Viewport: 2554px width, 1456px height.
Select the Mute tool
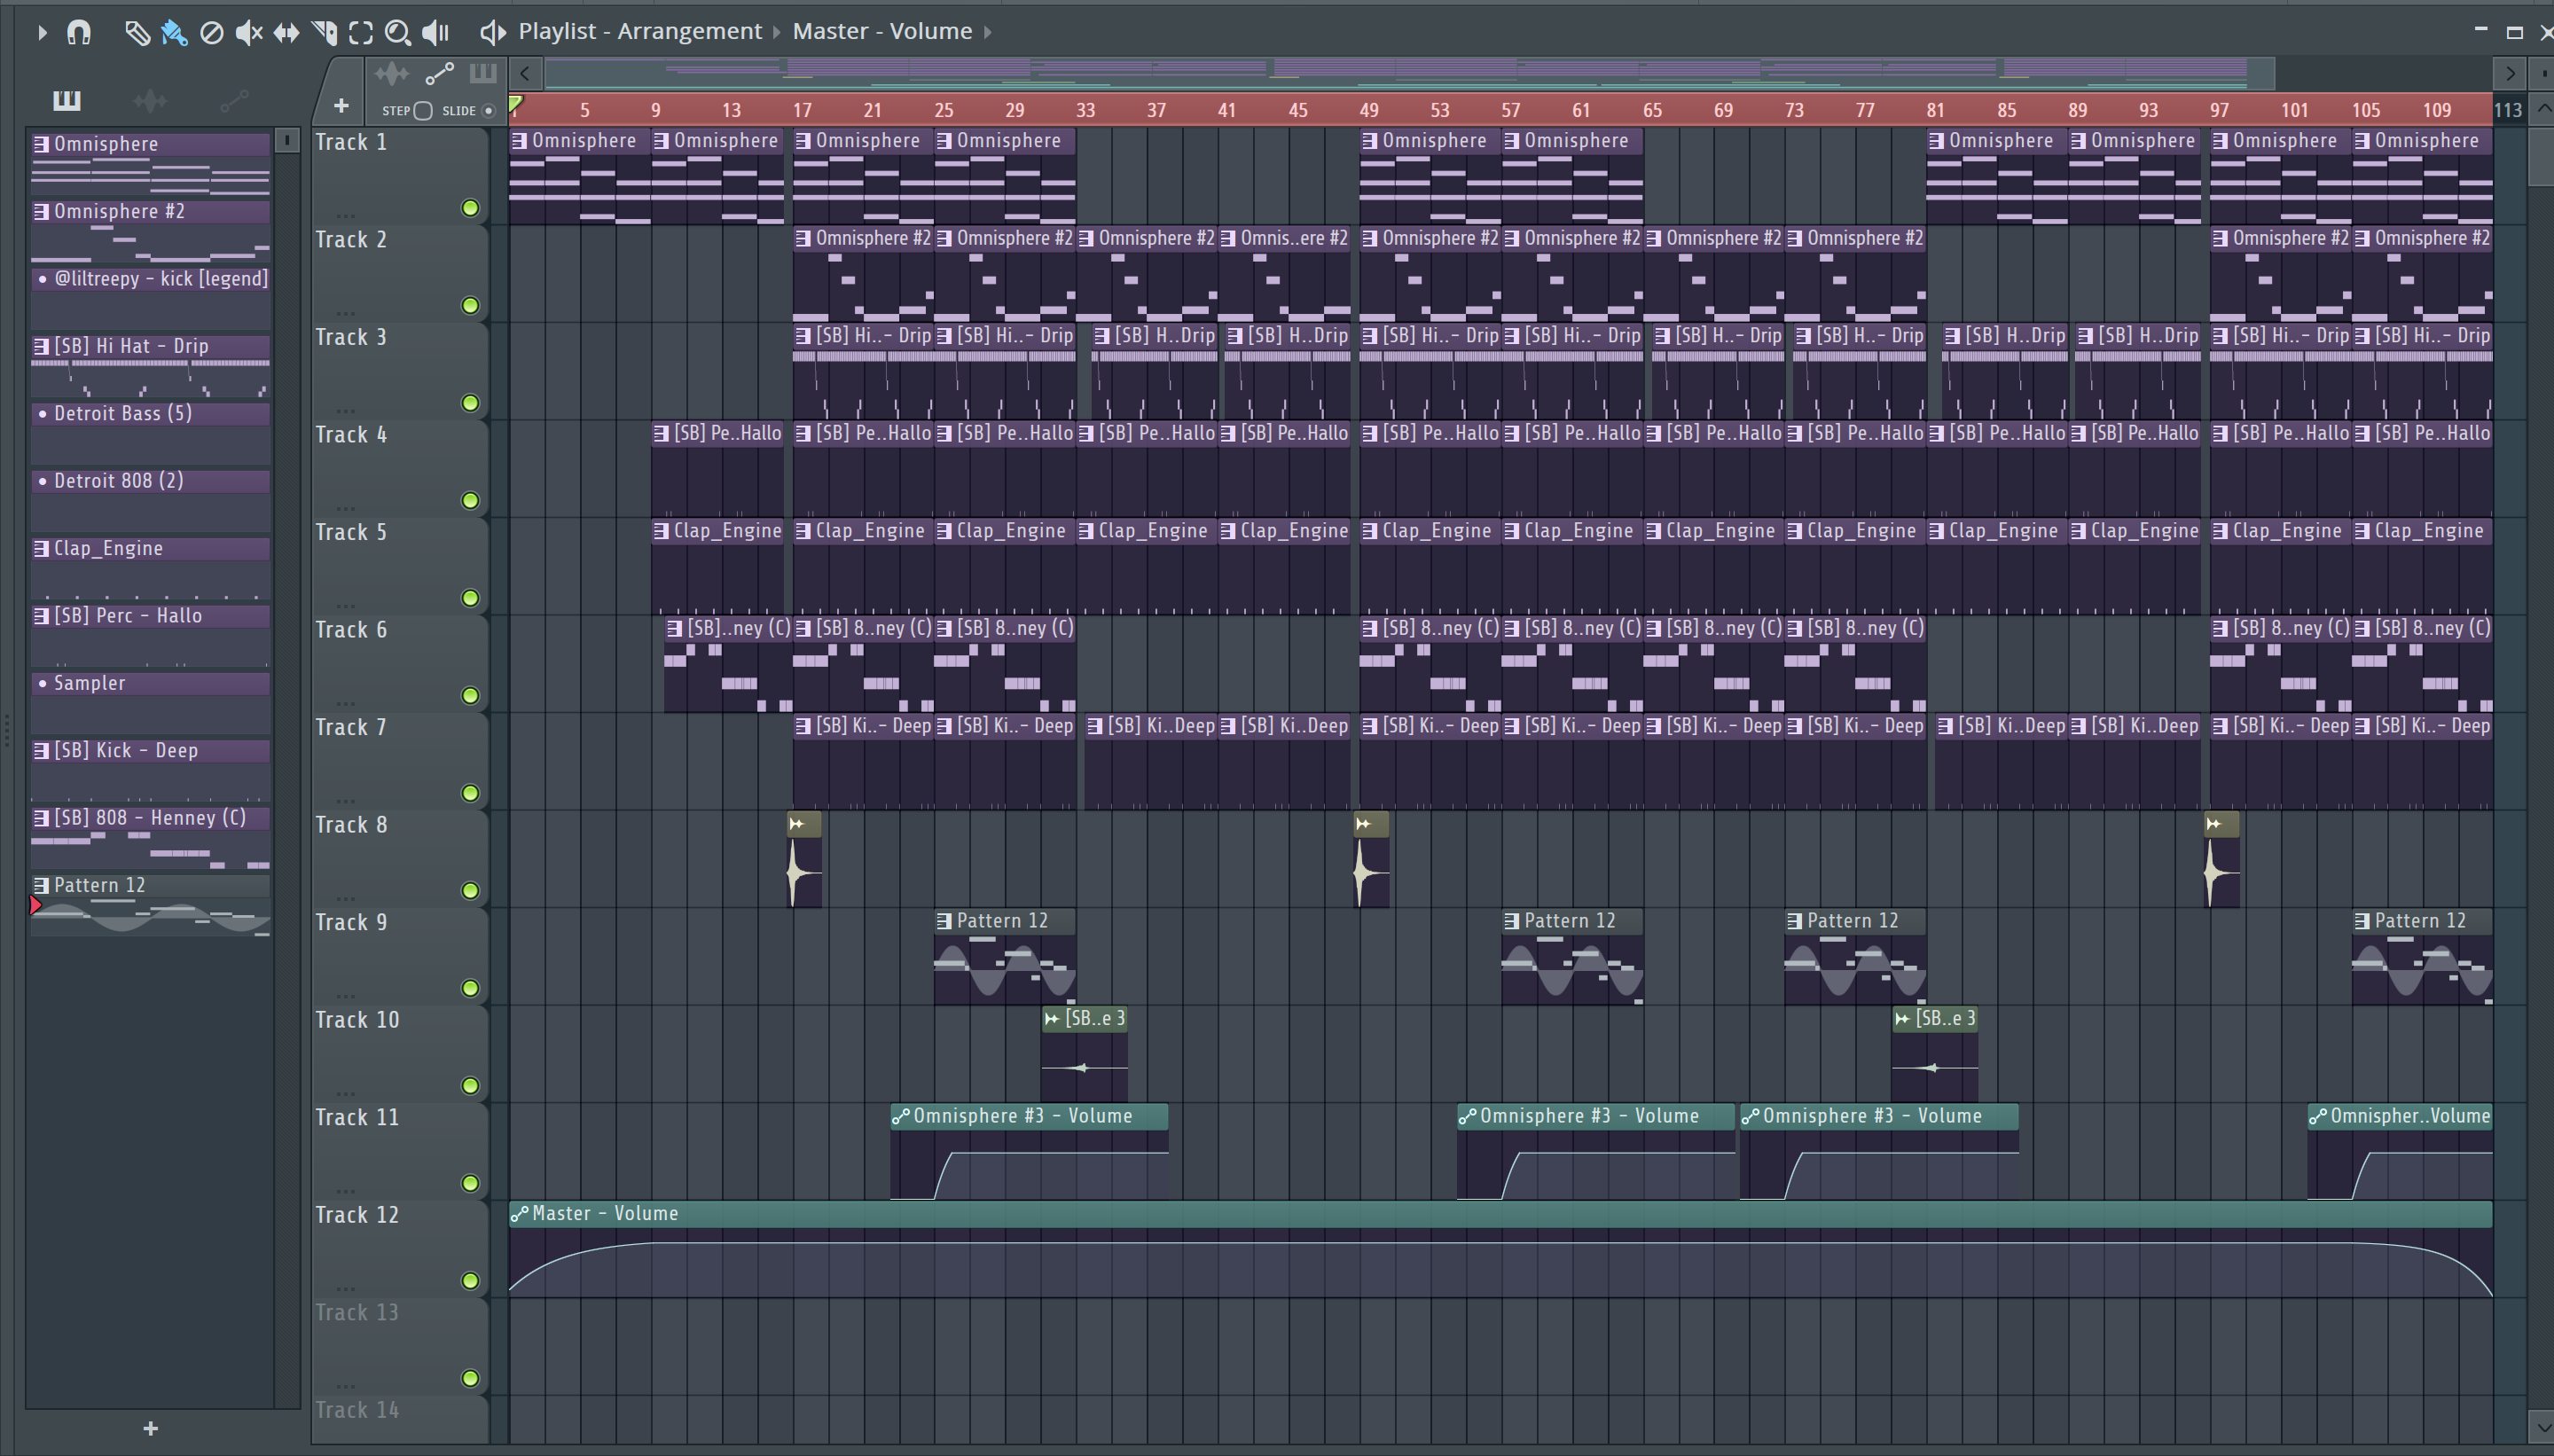click(249, 33)
